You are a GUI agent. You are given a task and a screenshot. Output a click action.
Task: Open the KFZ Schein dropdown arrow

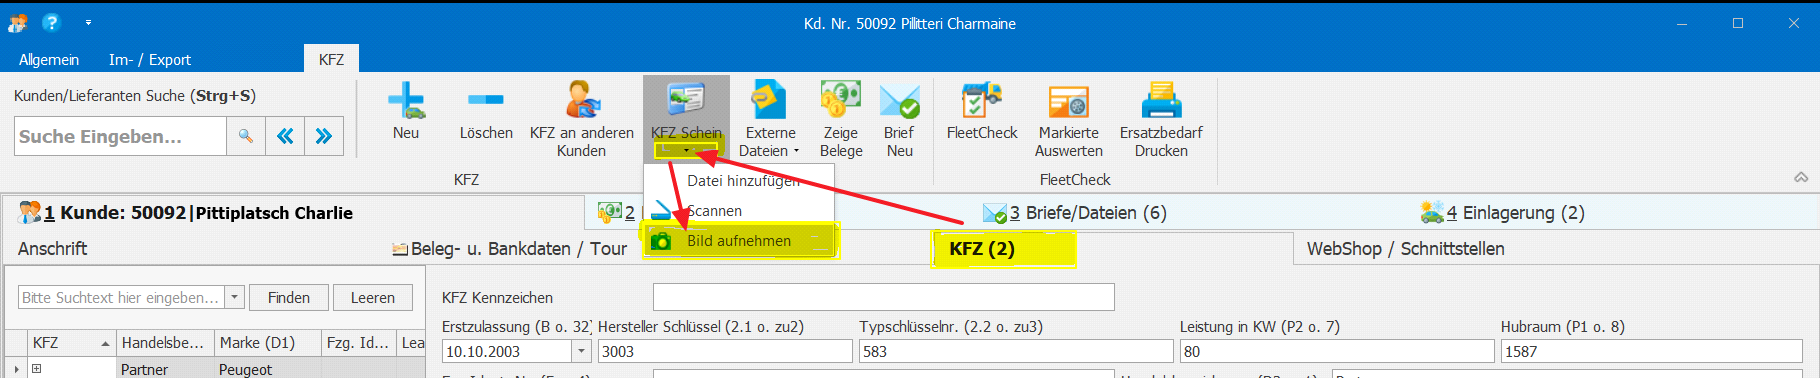click(686, 151)
